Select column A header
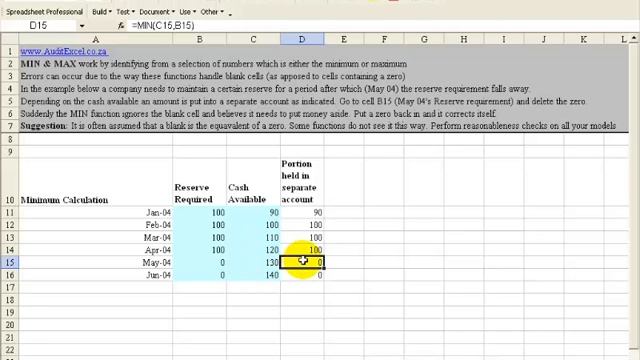The image size is (640, 360). click(96, 40)
